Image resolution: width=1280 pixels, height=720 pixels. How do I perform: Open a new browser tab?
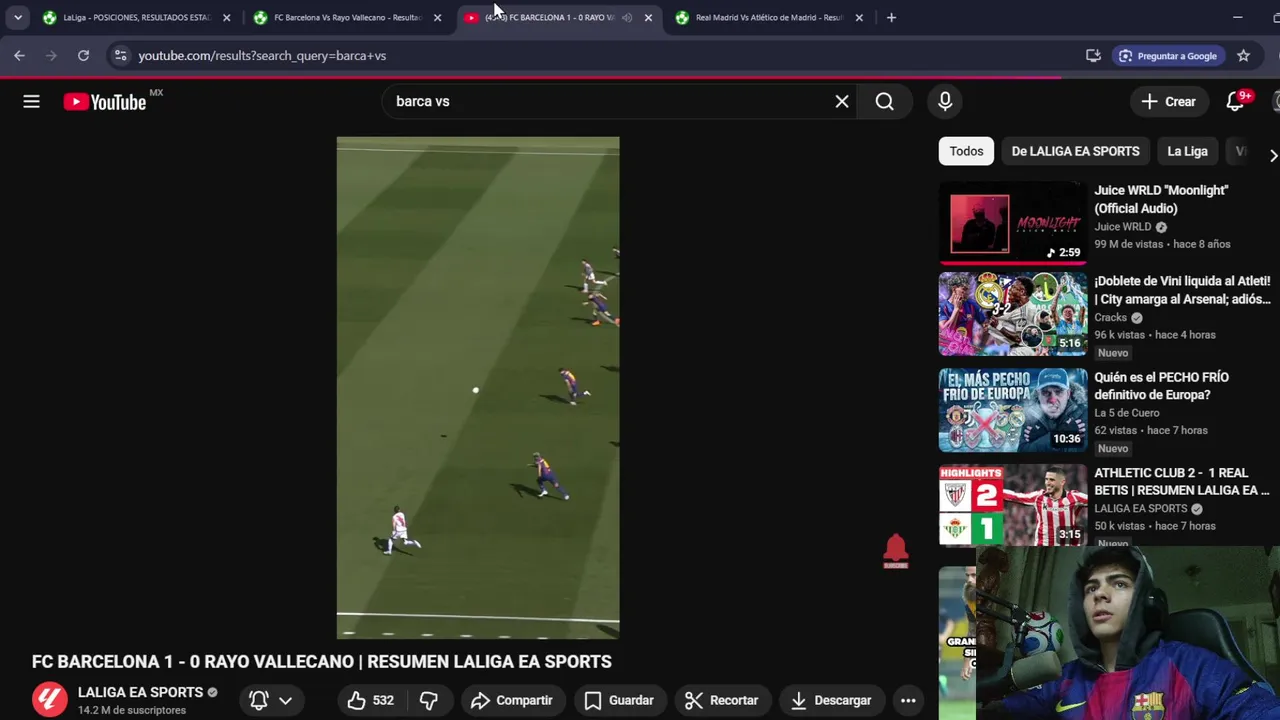tap(891, 17)
